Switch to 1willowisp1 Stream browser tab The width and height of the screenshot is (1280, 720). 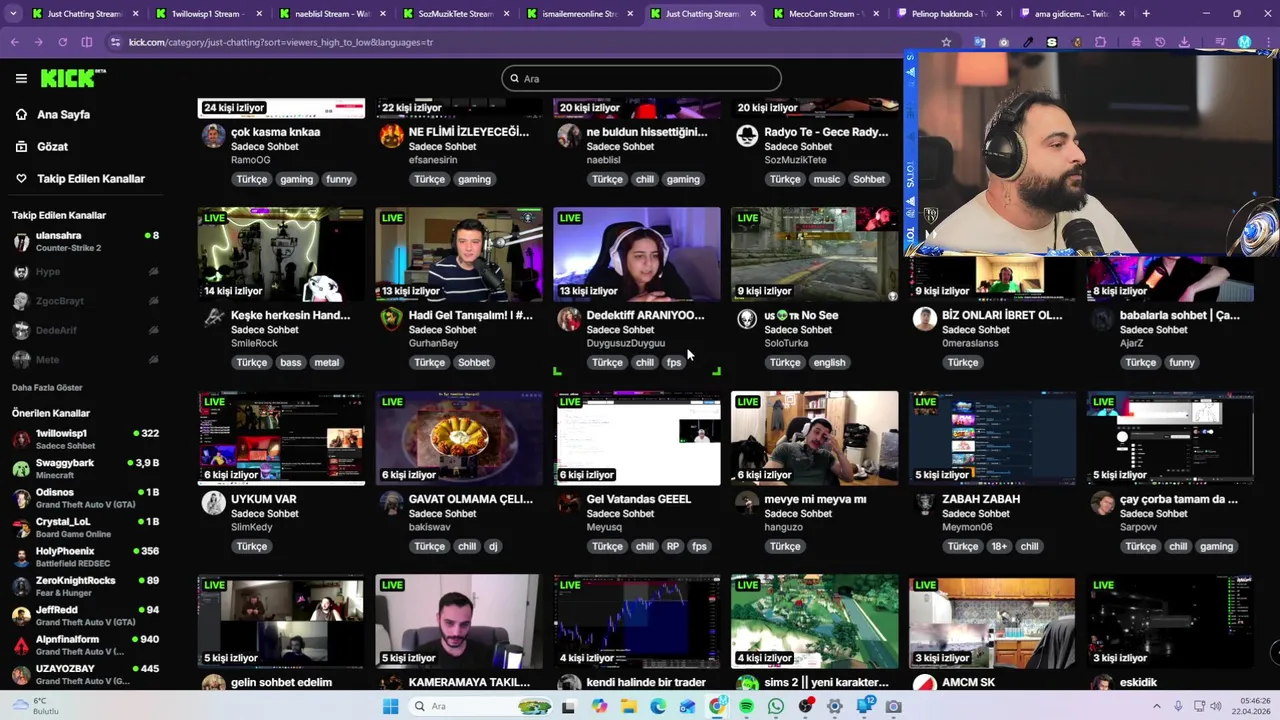pyautogui.click(x=208, y=14)
